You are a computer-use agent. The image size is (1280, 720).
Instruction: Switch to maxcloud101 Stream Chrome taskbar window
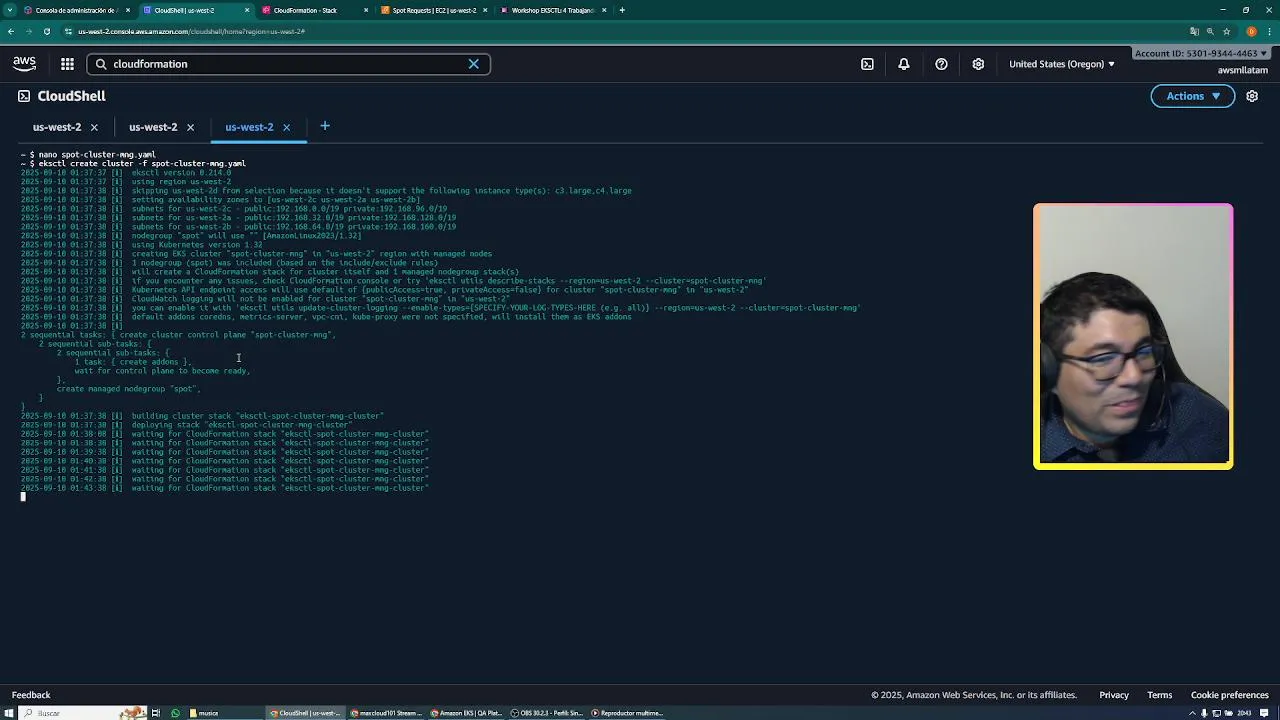pos(387,713)
